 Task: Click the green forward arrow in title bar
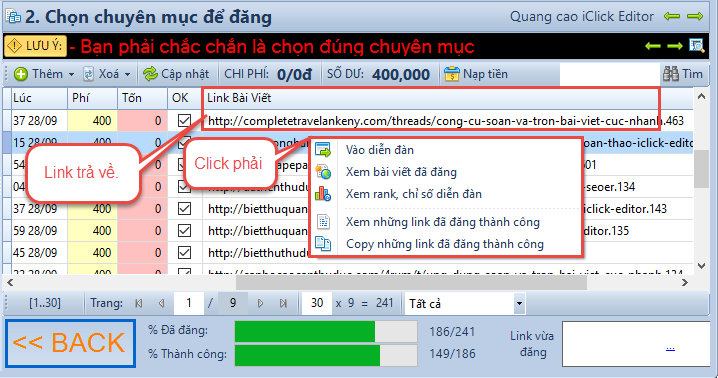[x=695, y=16]
